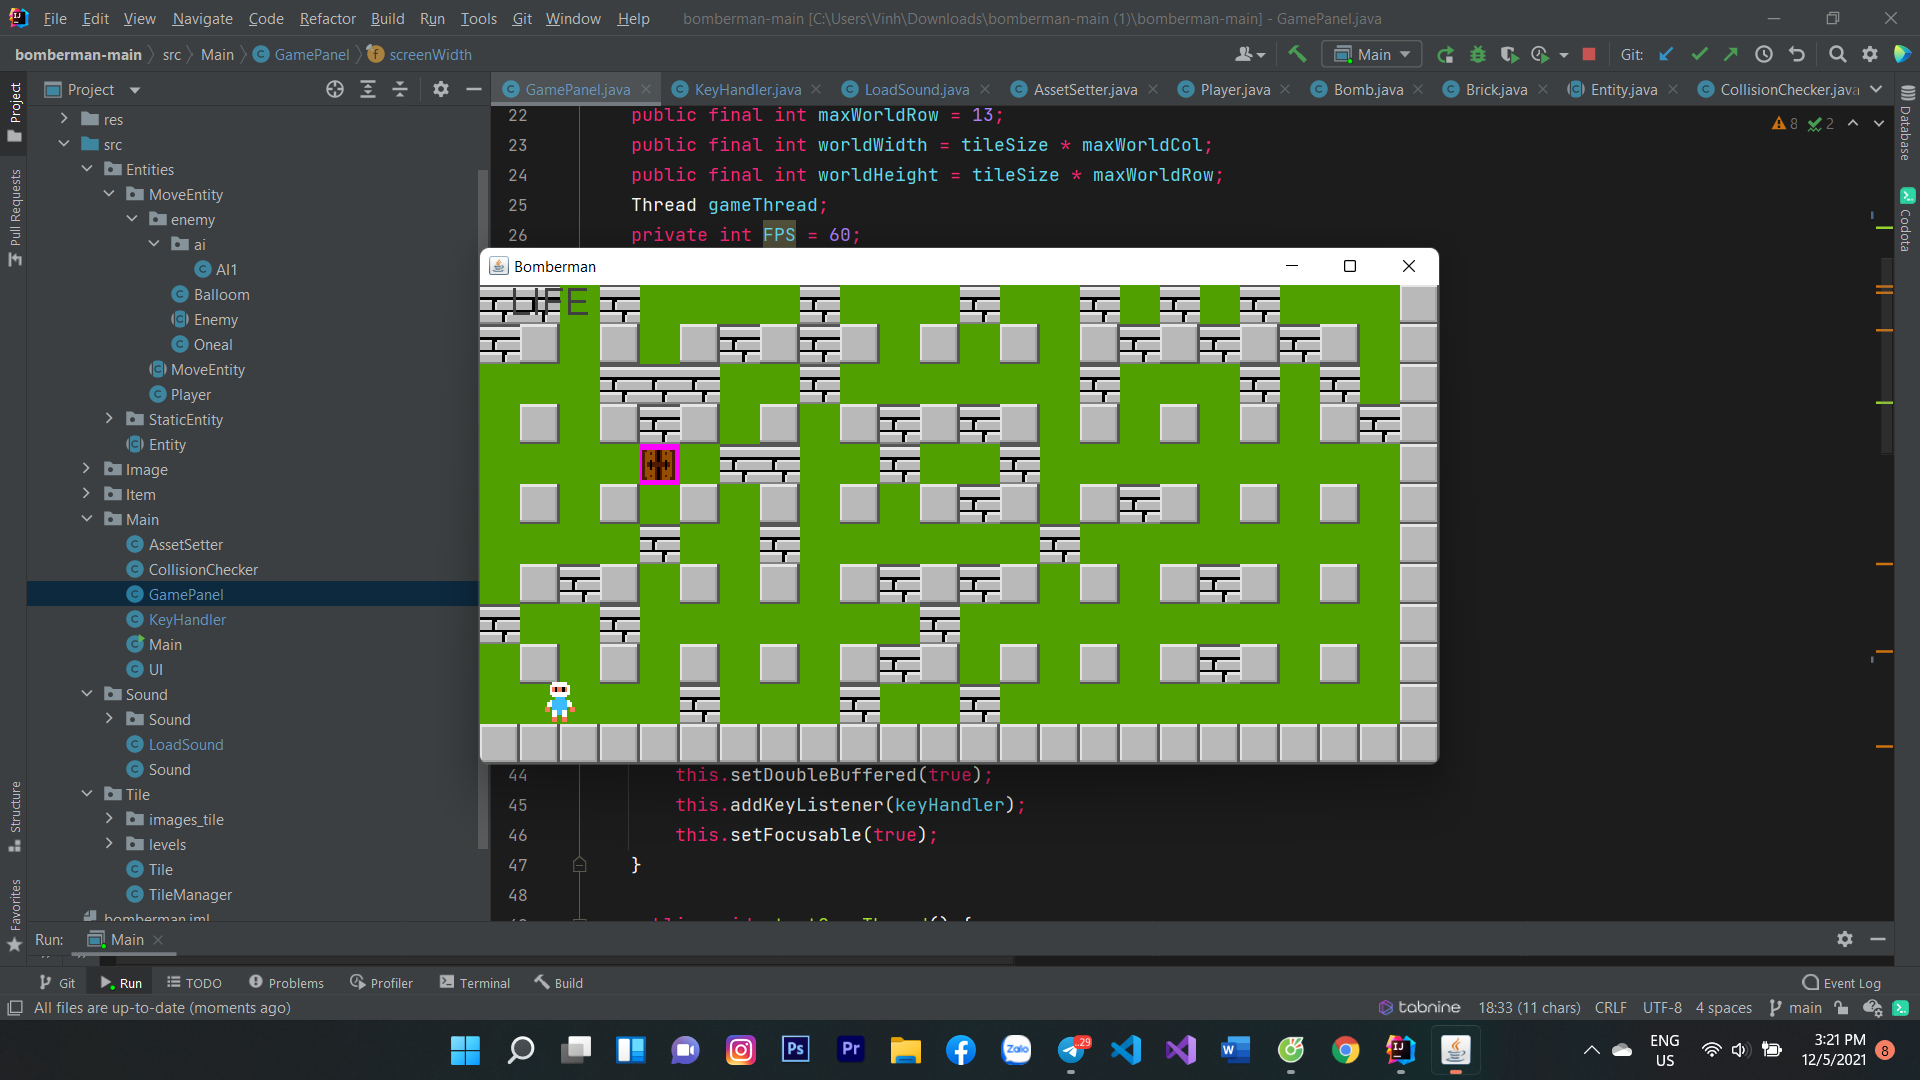Commit changes via the checkmark icon
The image size is (1920, 1080).
point(1699,54)
